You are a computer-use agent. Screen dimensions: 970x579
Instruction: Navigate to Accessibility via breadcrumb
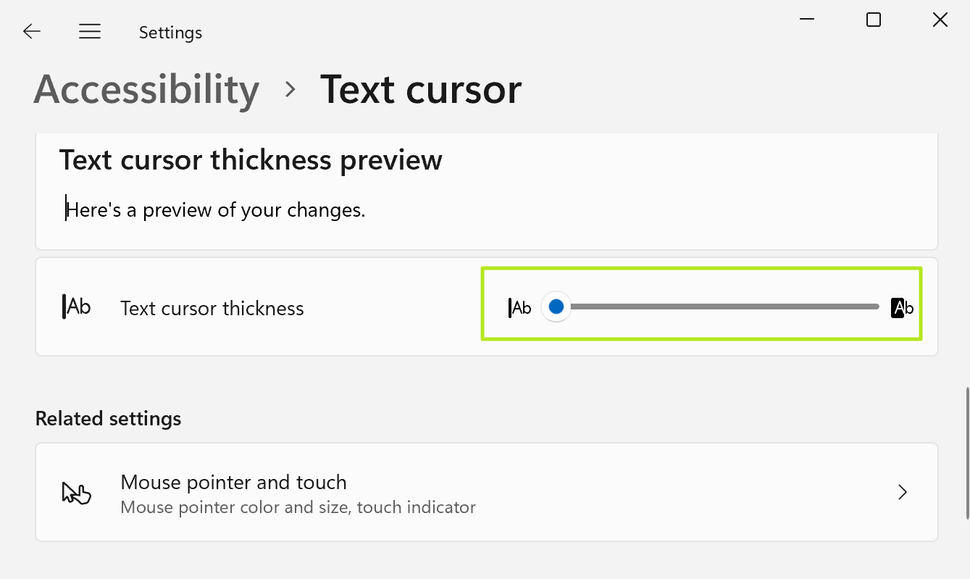(146, 89)
